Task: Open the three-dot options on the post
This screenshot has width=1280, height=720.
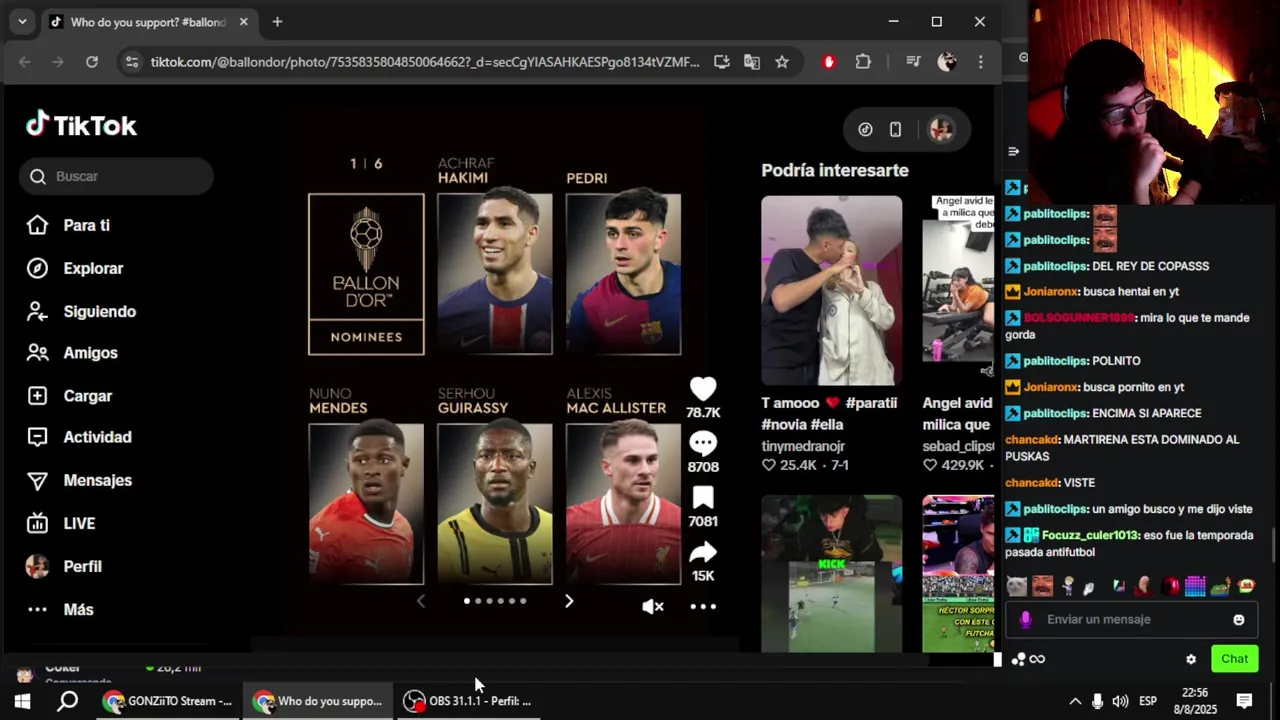Action: (x=703, y=606)
